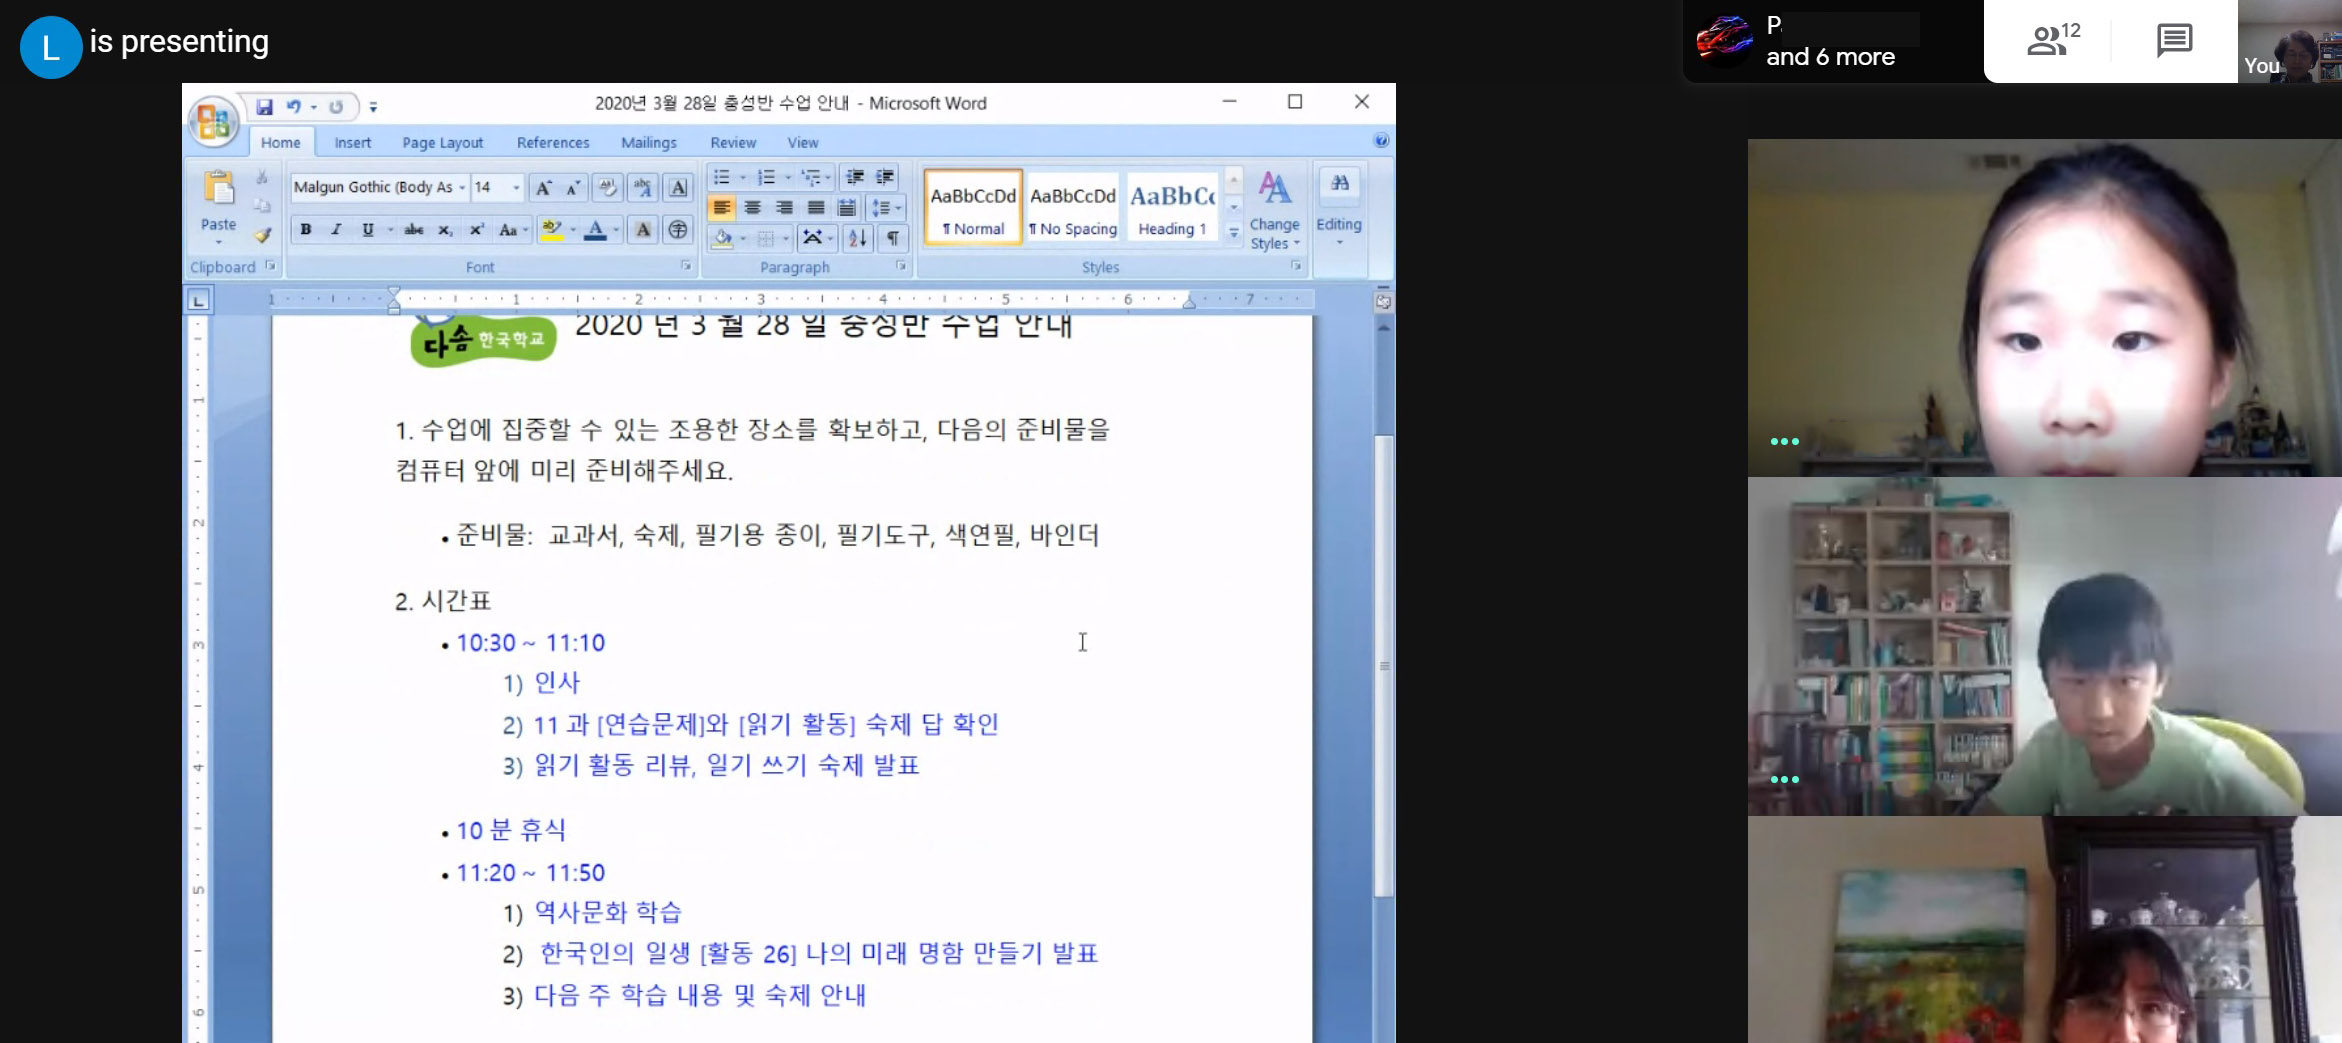Toggle Italic formatting

pos(336,230)
